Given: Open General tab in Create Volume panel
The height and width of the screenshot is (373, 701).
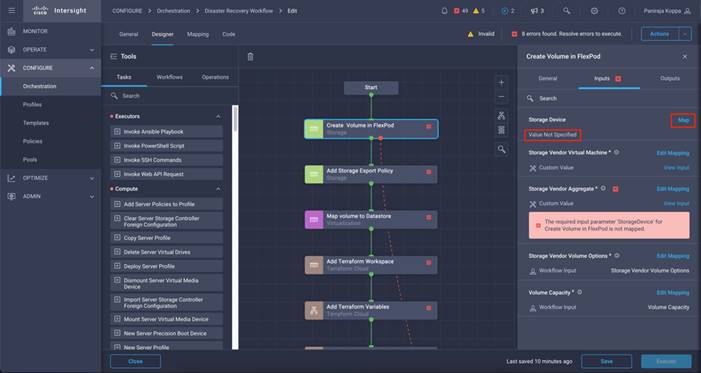Looking at the screenshot, I should click(x=548, y=78).
